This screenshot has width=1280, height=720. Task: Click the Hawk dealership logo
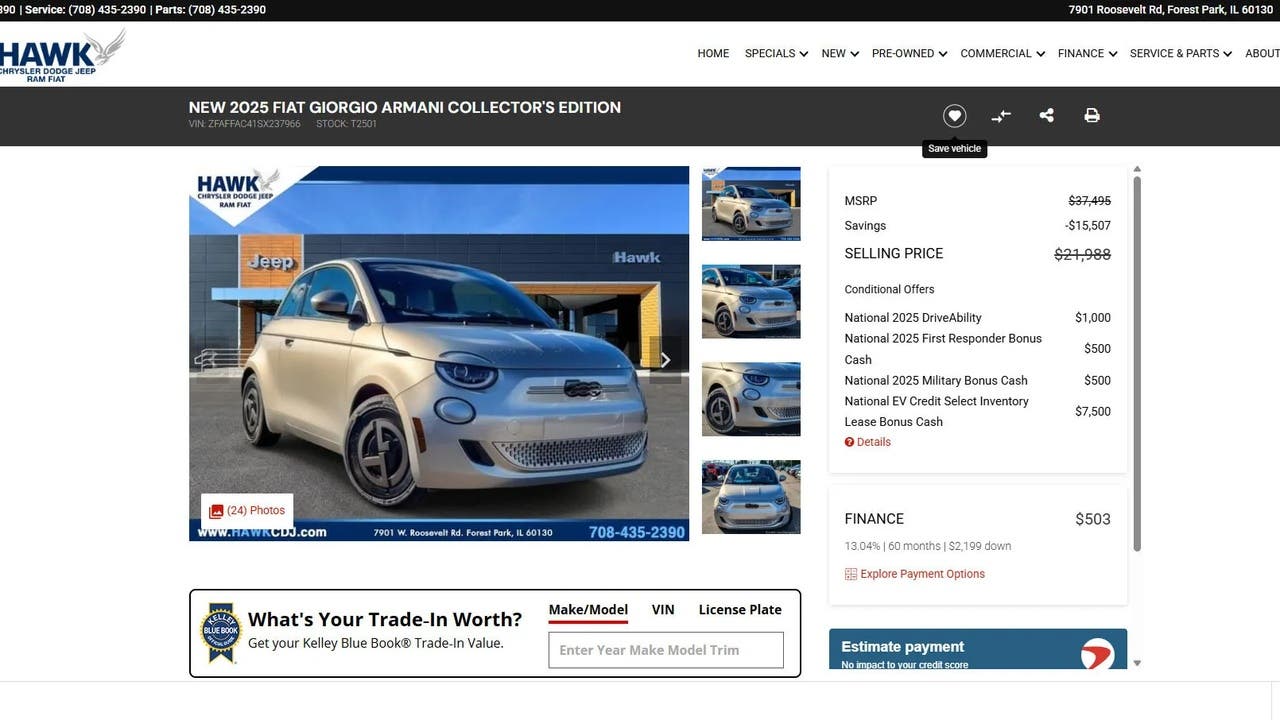[x=62, y=55]
